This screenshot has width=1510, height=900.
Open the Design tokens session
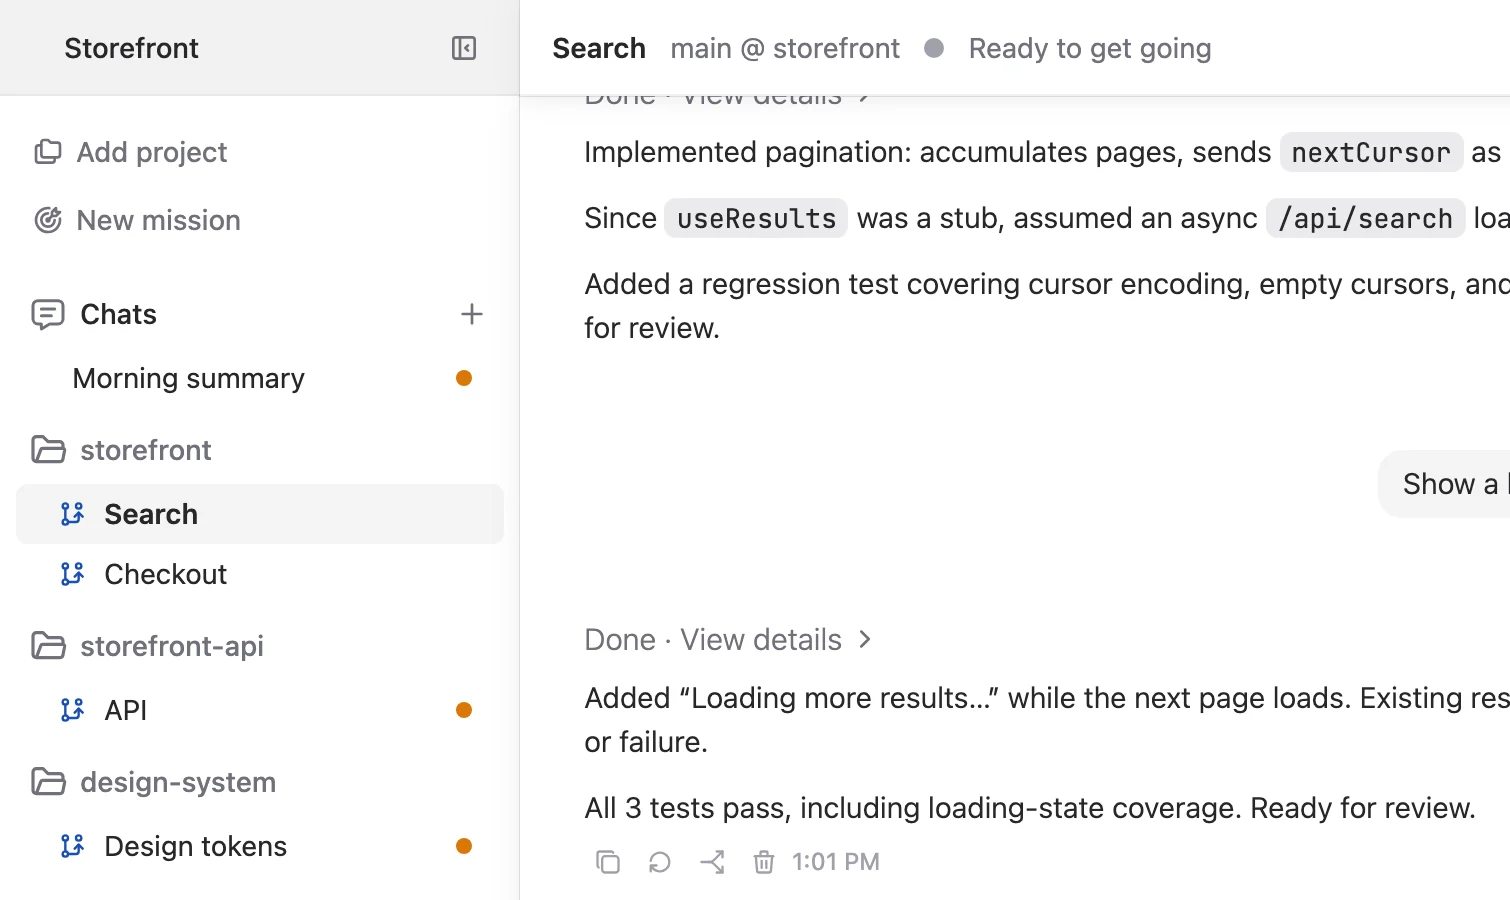(x=260, y=846)
